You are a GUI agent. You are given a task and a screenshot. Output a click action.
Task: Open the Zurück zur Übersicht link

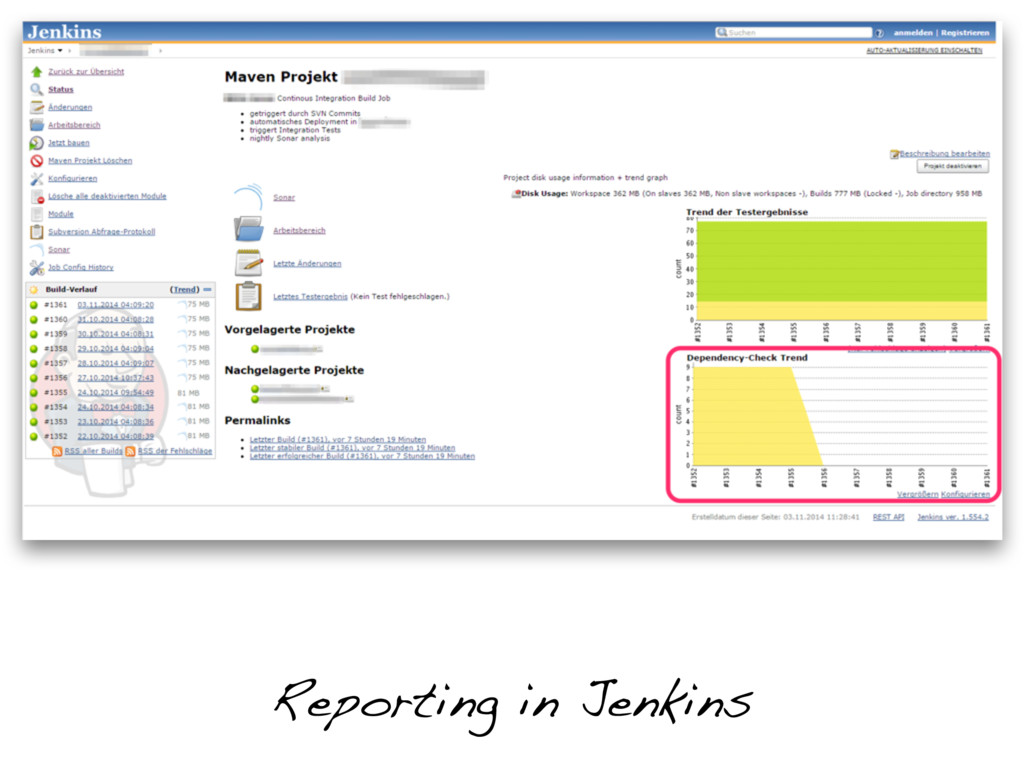pos(86,72)
